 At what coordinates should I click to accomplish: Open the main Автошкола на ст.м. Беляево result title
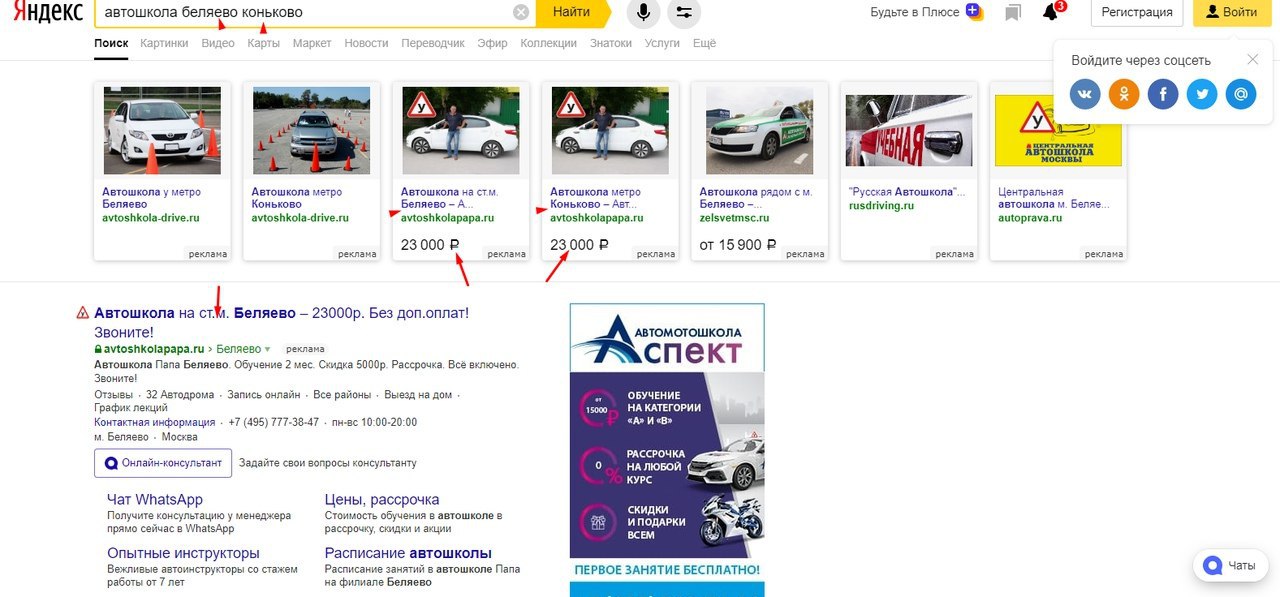[x=281, y=322]
